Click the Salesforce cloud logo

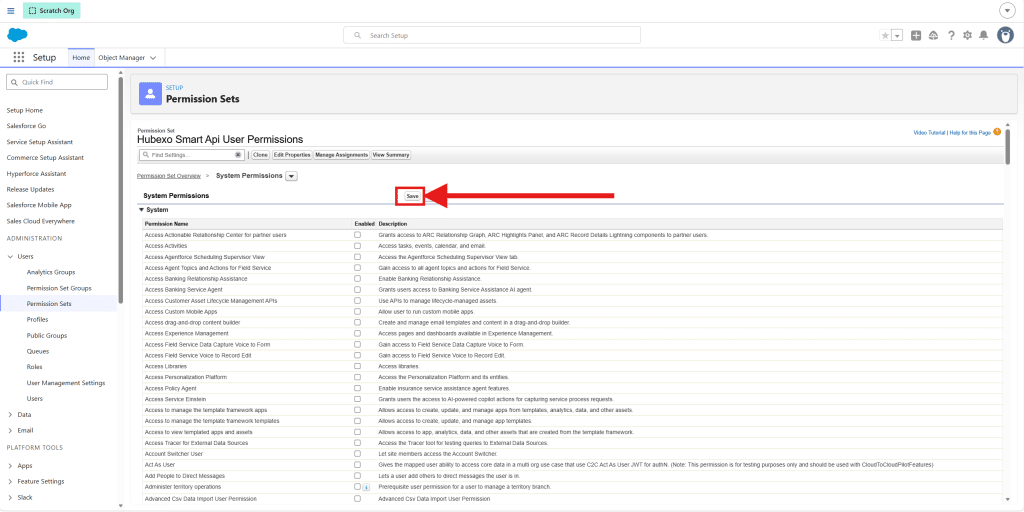(17, 35)
